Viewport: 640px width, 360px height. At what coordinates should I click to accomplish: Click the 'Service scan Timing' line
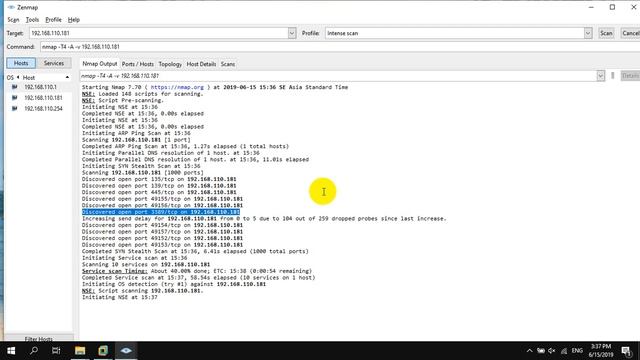click(197, 271)
